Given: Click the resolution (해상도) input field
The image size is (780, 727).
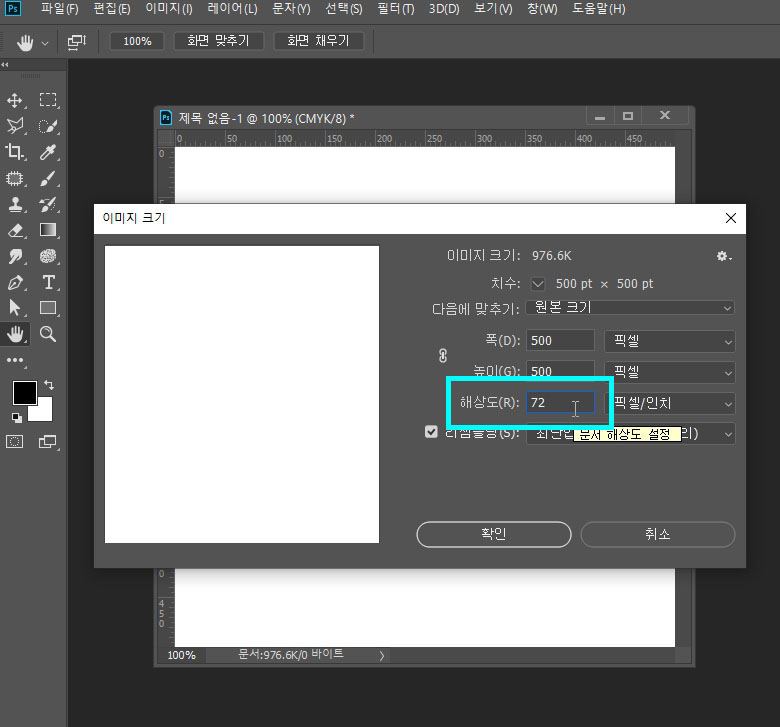Looking at the screenshot, I should pyautogui.click(x=560, y=403).
